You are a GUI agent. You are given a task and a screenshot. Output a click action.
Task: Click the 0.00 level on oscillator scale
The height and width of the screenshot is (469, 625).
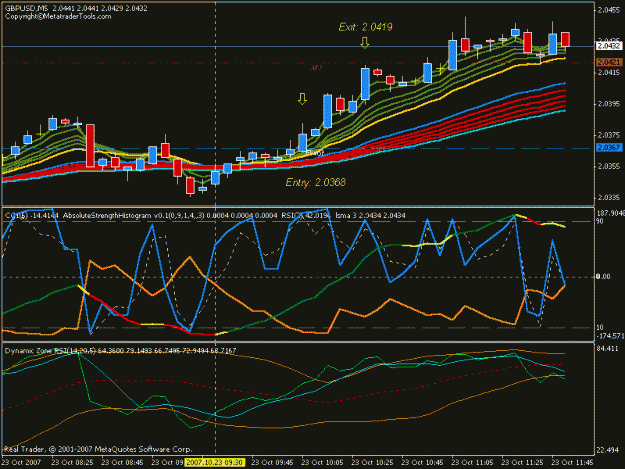(x=603, y=277)
